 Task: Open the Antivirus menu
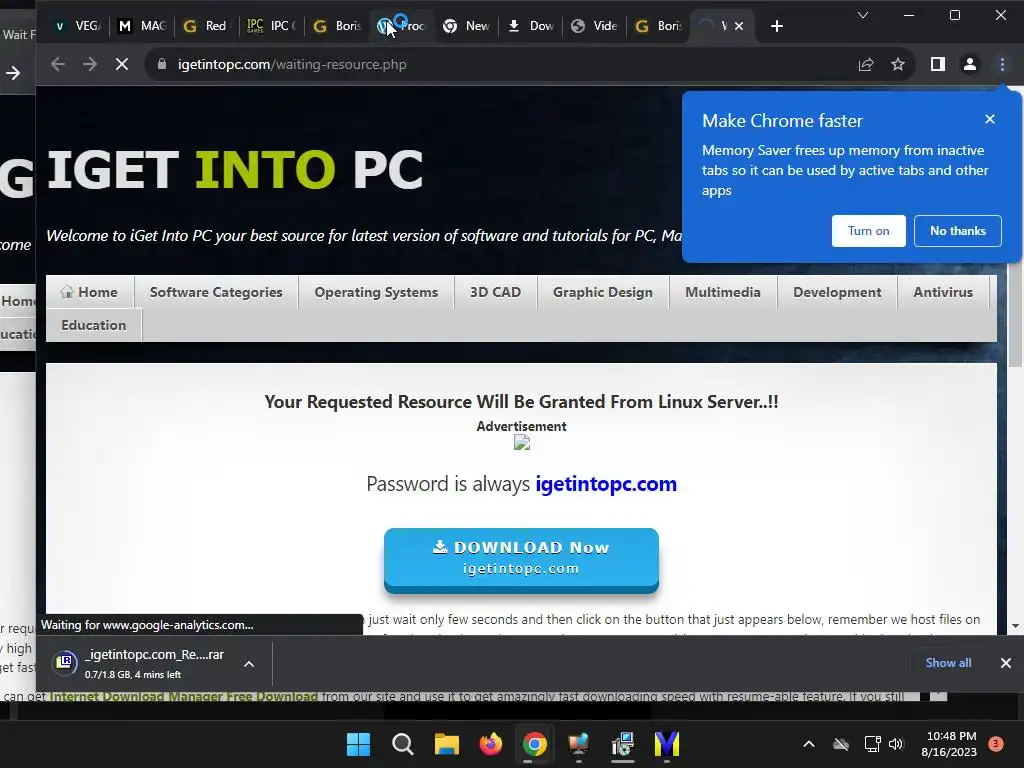pos(943,292)
